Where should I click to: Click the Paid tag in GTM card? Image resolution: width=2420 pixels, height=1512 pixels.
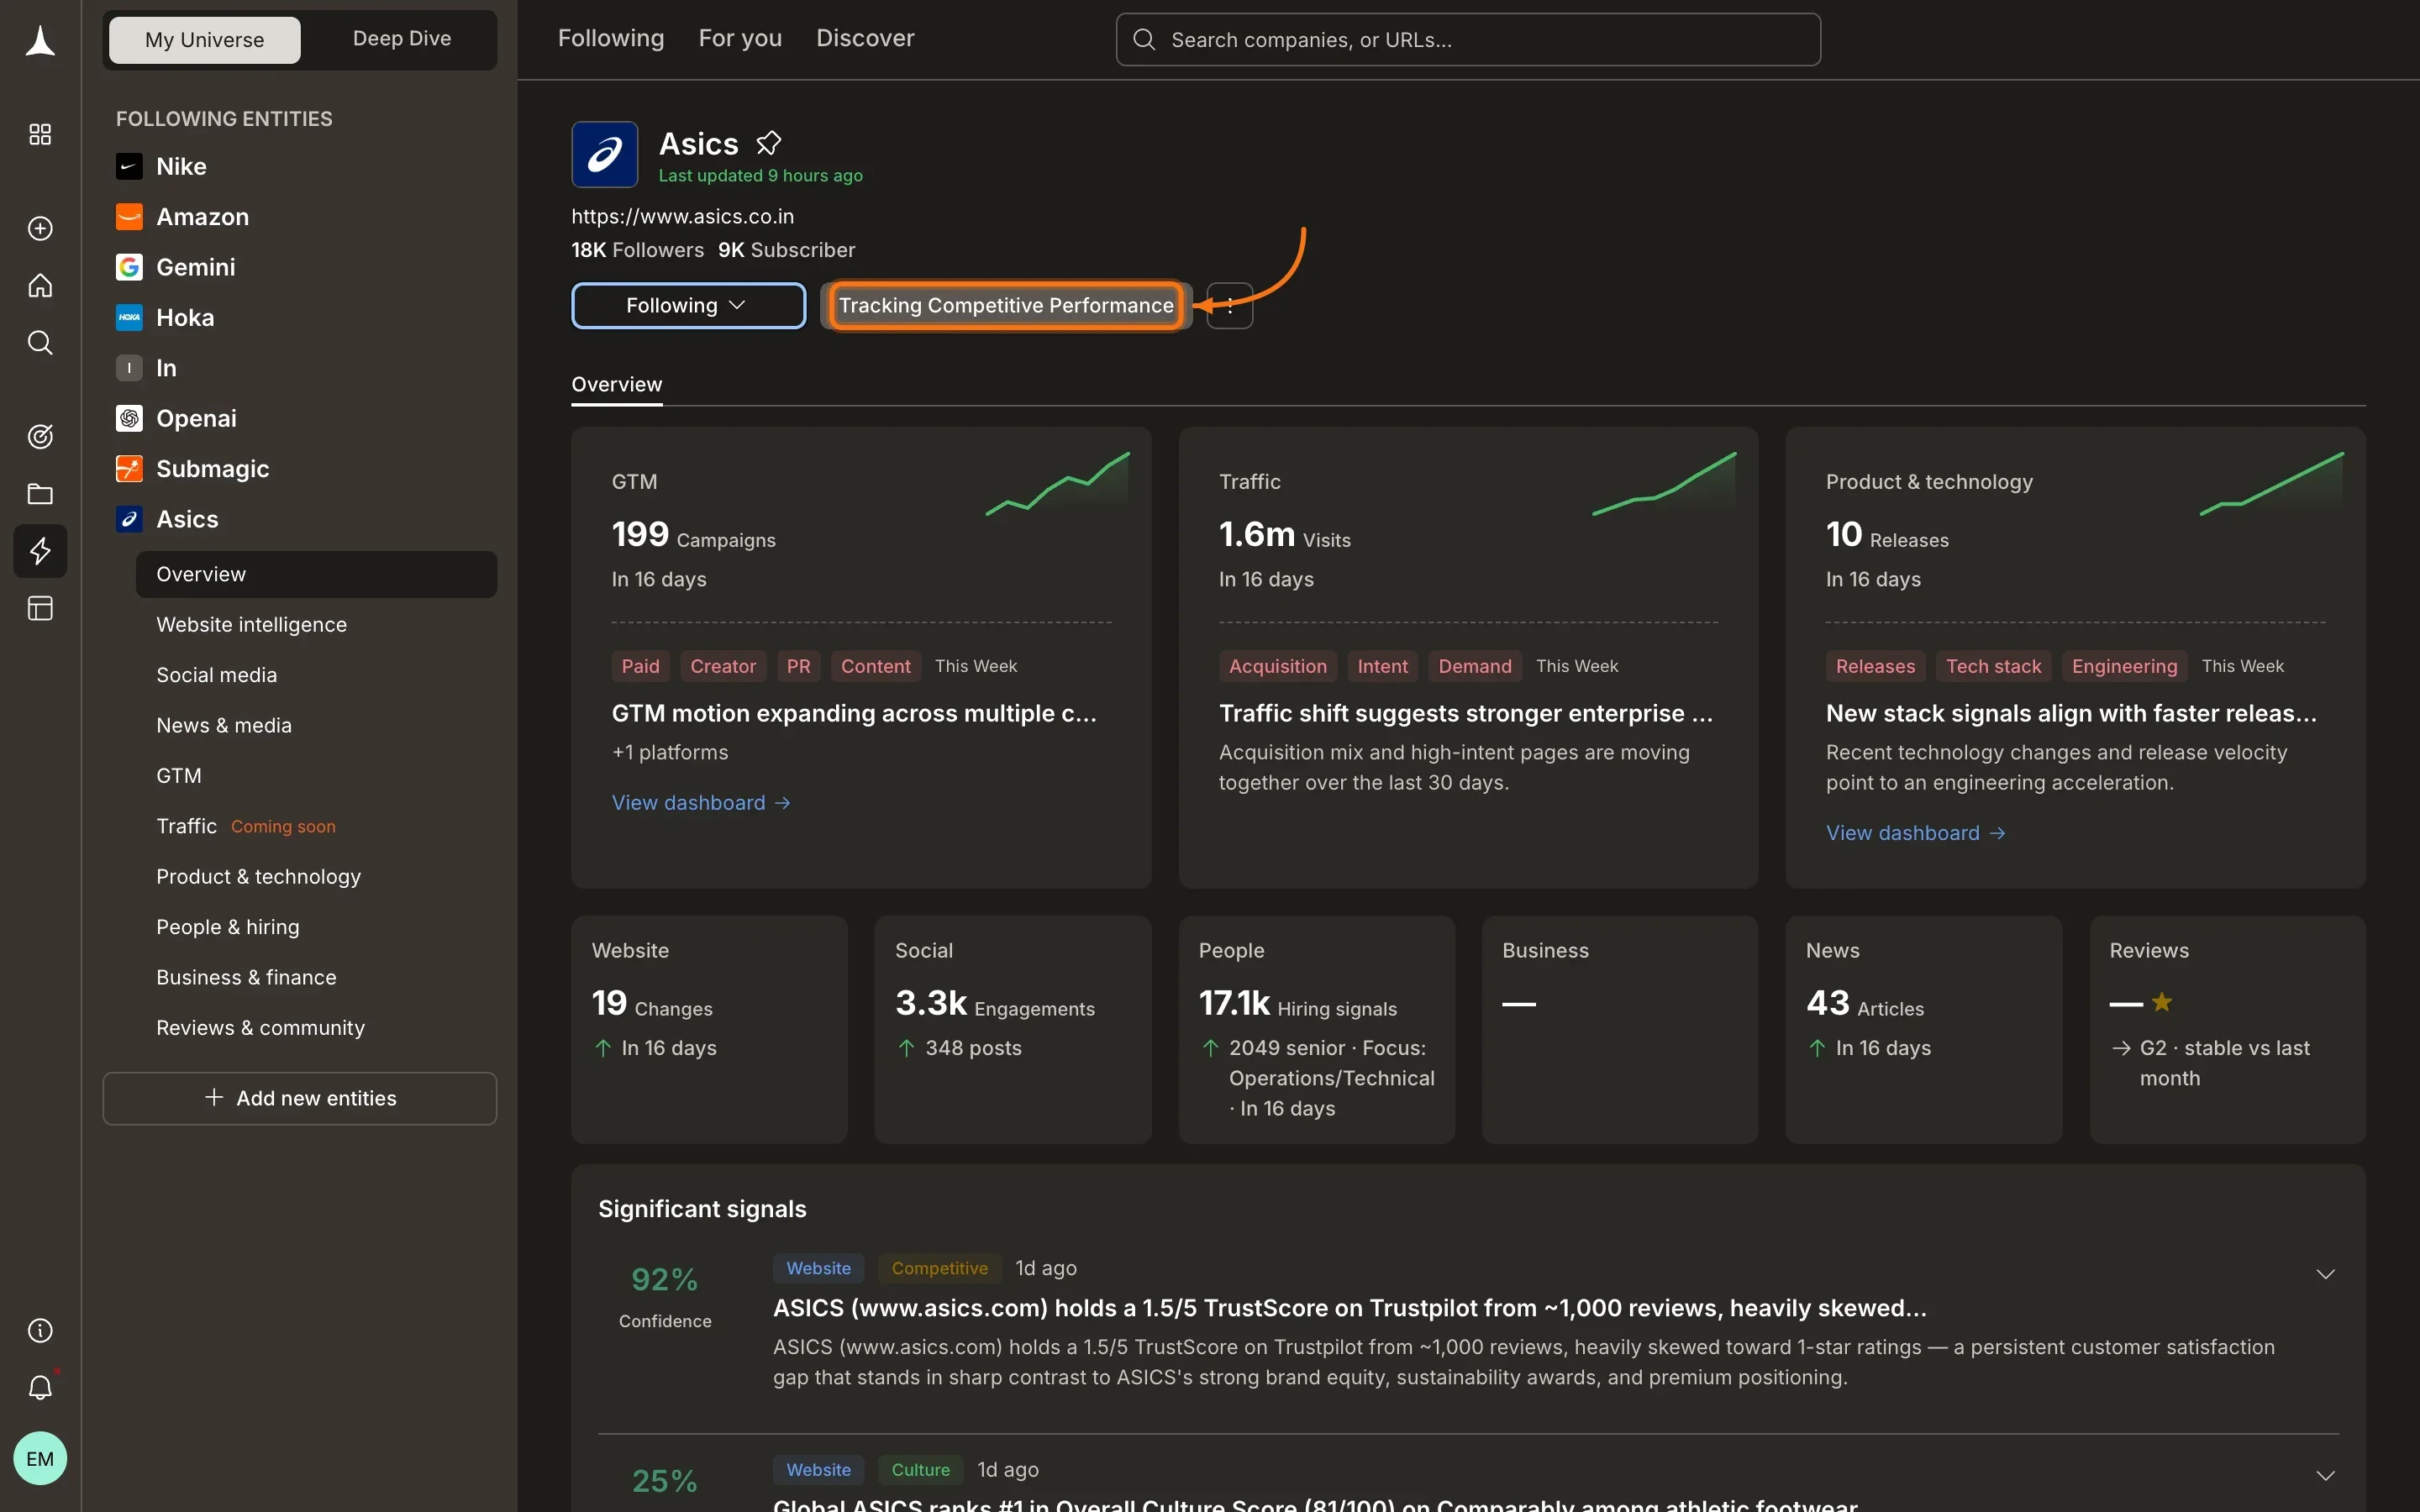(x=640, y=667)
